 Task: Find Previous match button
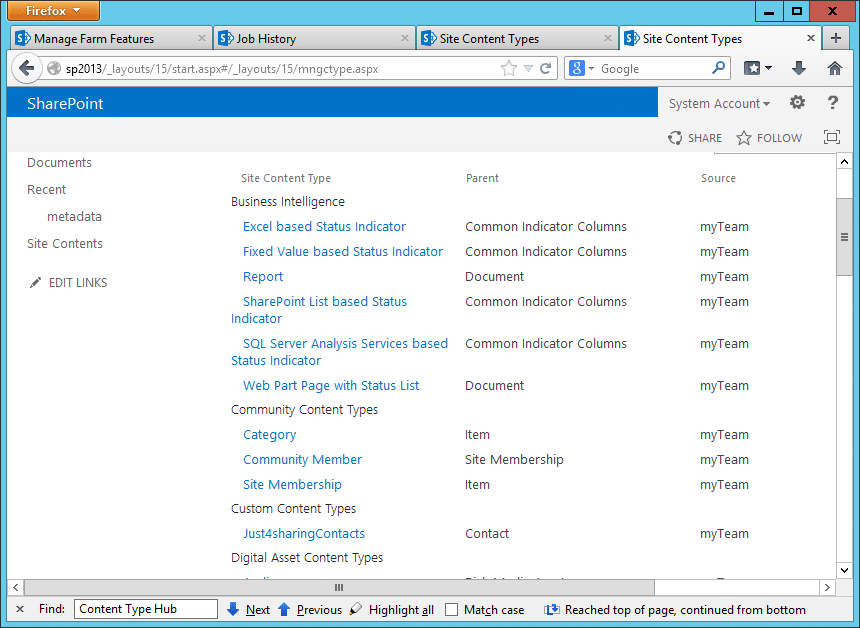(x=310, y=609)
